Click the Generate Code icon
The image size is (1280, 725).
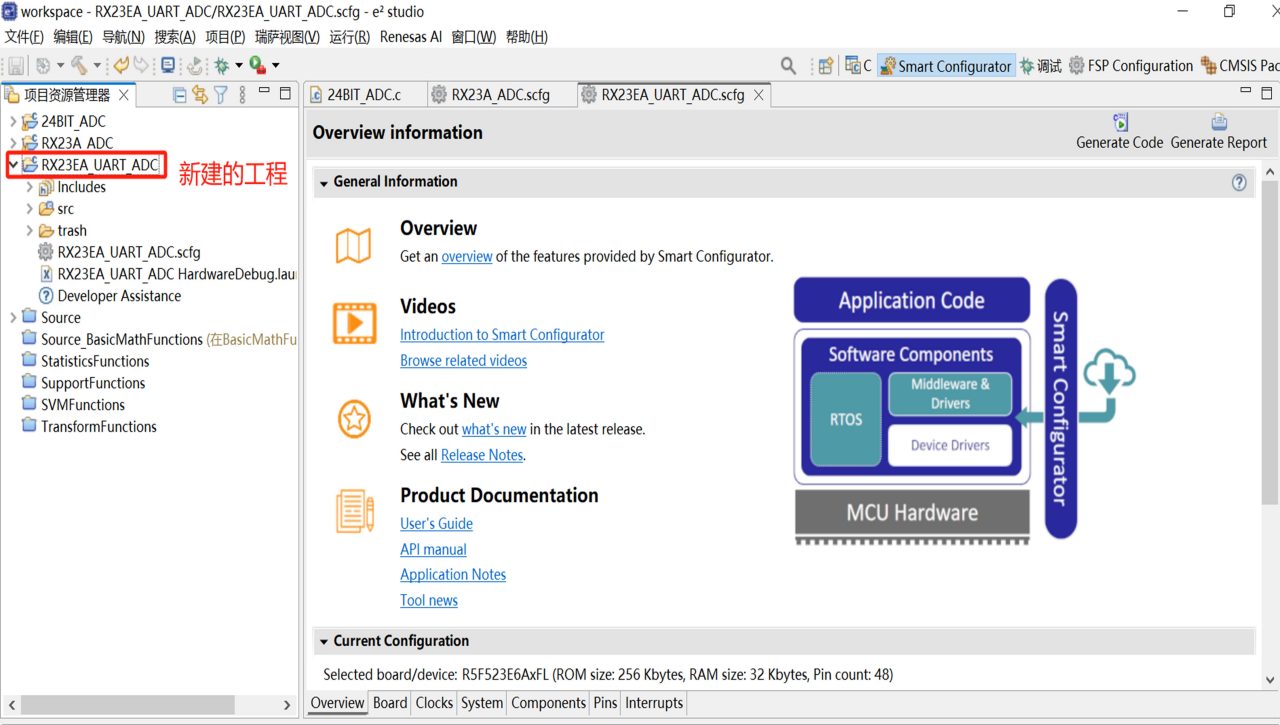(1120, 123)
